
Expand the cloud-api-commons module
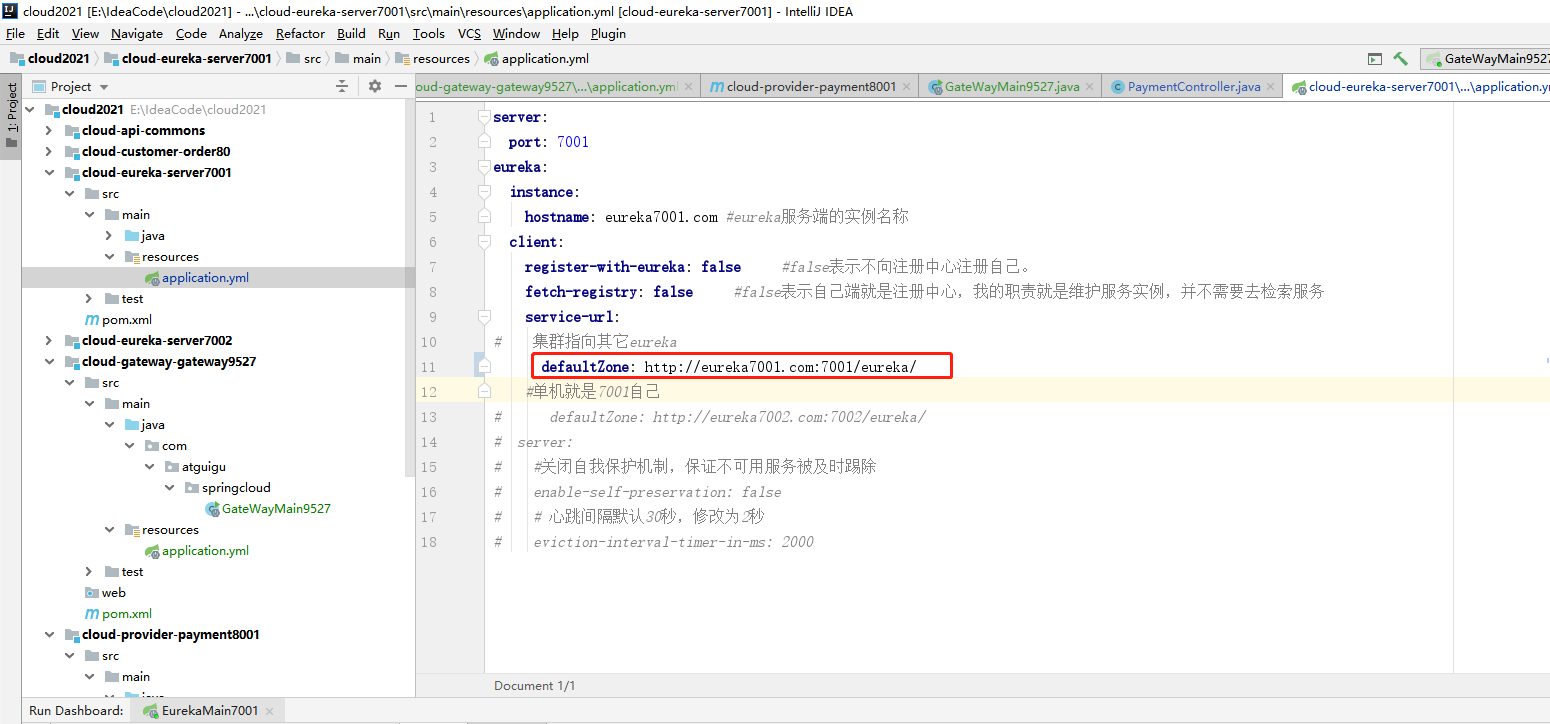[x=49, y=130]
